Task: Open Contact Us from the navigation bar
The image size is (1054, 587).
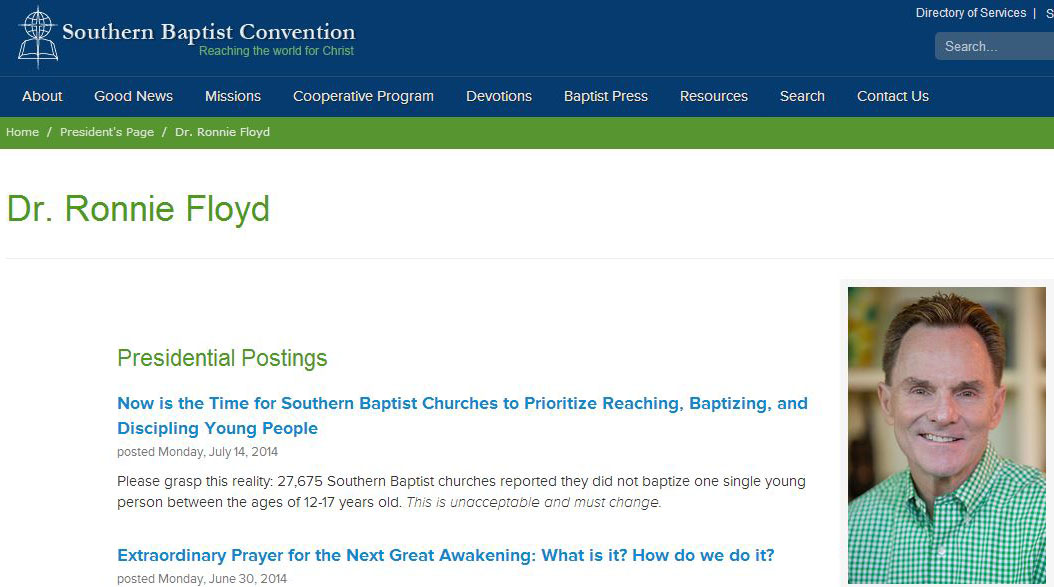Action: 893,96
